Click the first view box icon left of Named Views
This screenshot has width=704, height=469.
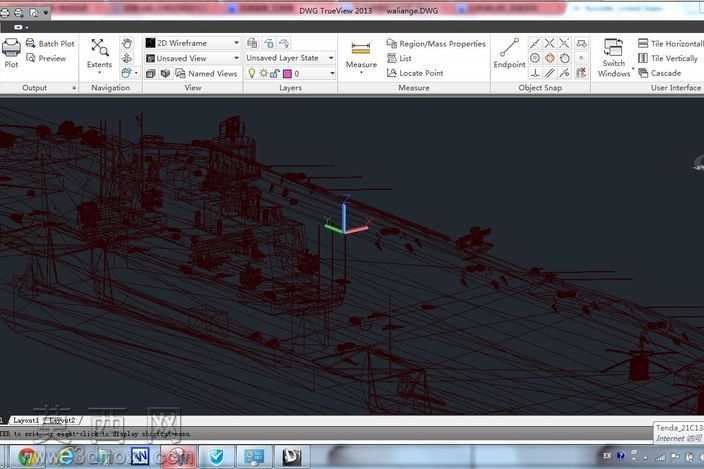[x=151, y=73]
